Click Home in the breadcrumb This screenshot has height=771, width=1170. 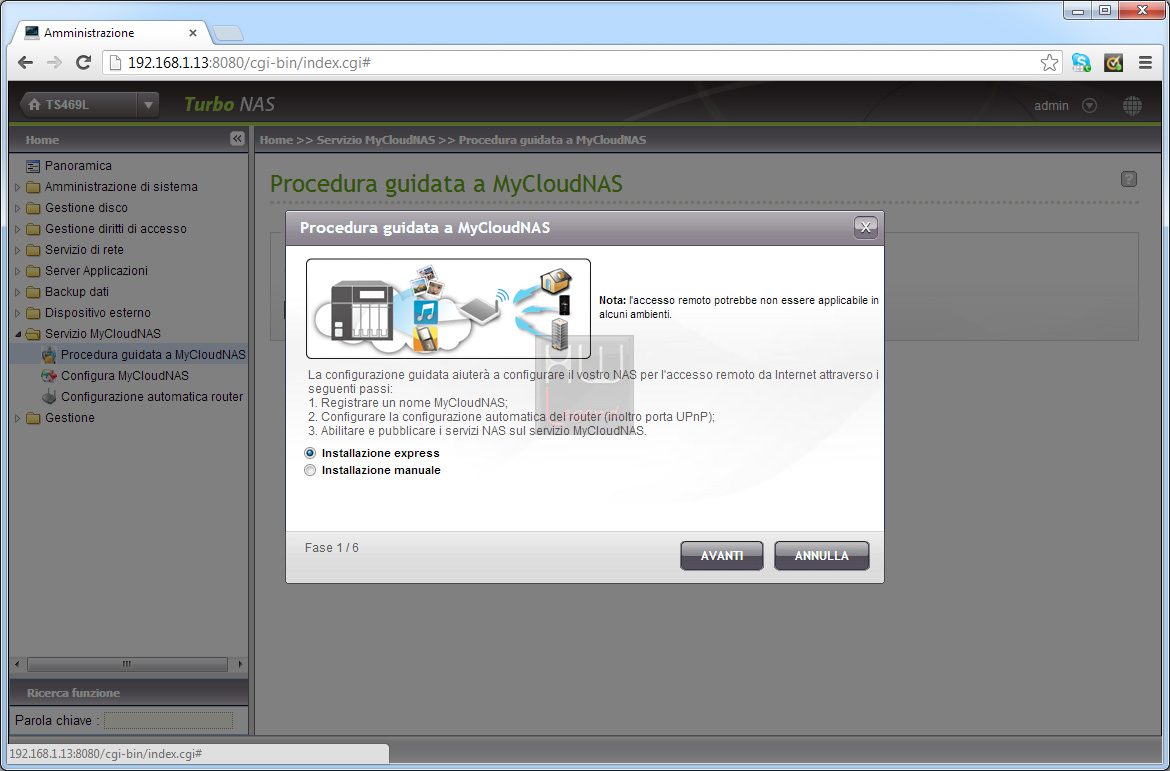click(x=276, y=140)
